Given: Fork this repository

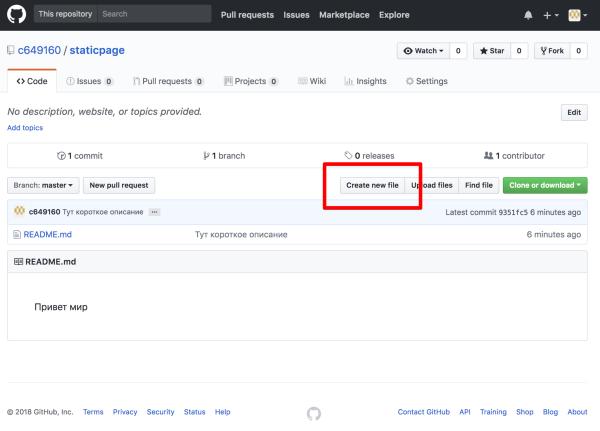Looking at the screenshot, I should tap(552, 51).
